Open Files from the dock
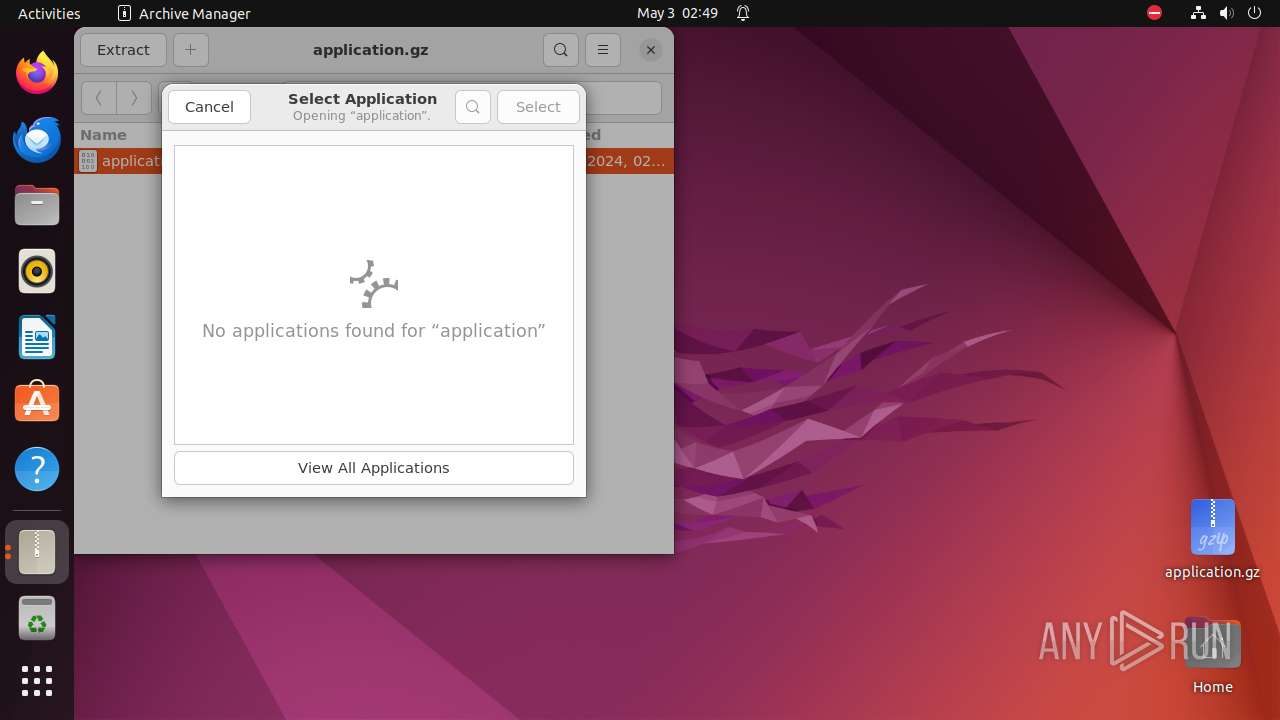 click(x=37, y=205)
